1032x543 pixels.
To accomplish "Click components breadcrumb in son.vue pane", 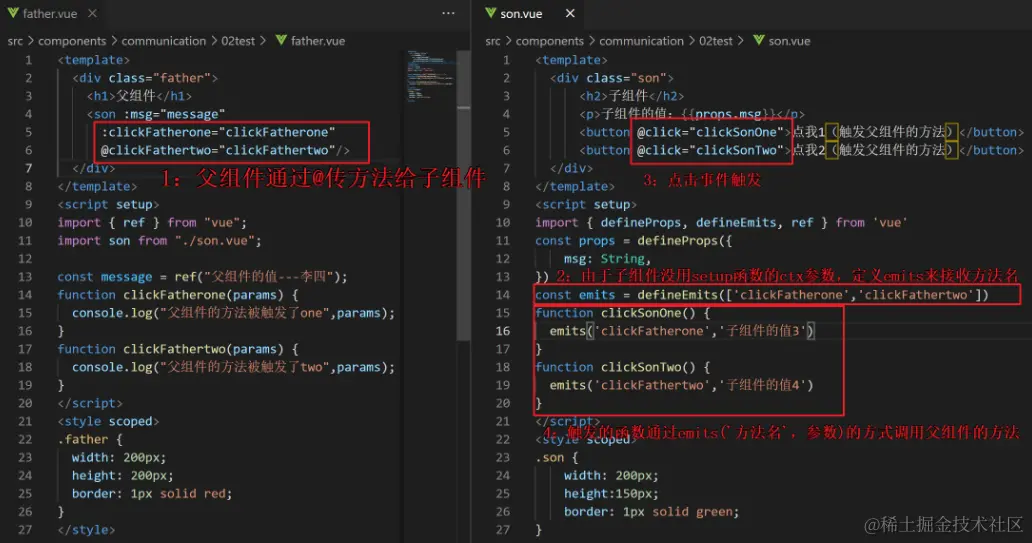I will [550, 41].
